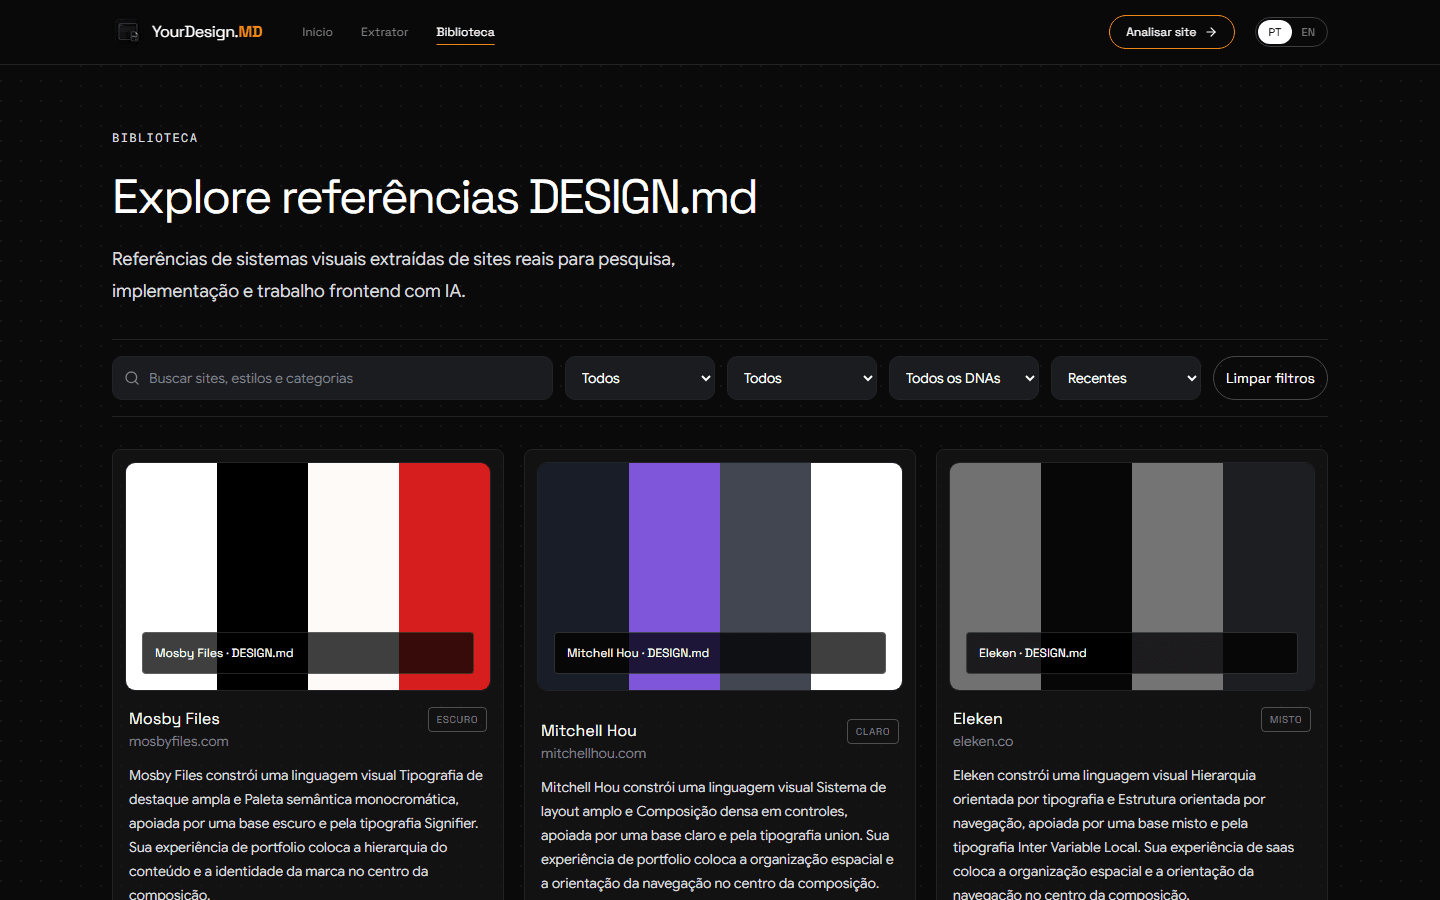The image size is (1440, 900).
Task: Switch language to EN
Action: (1308, 32)
